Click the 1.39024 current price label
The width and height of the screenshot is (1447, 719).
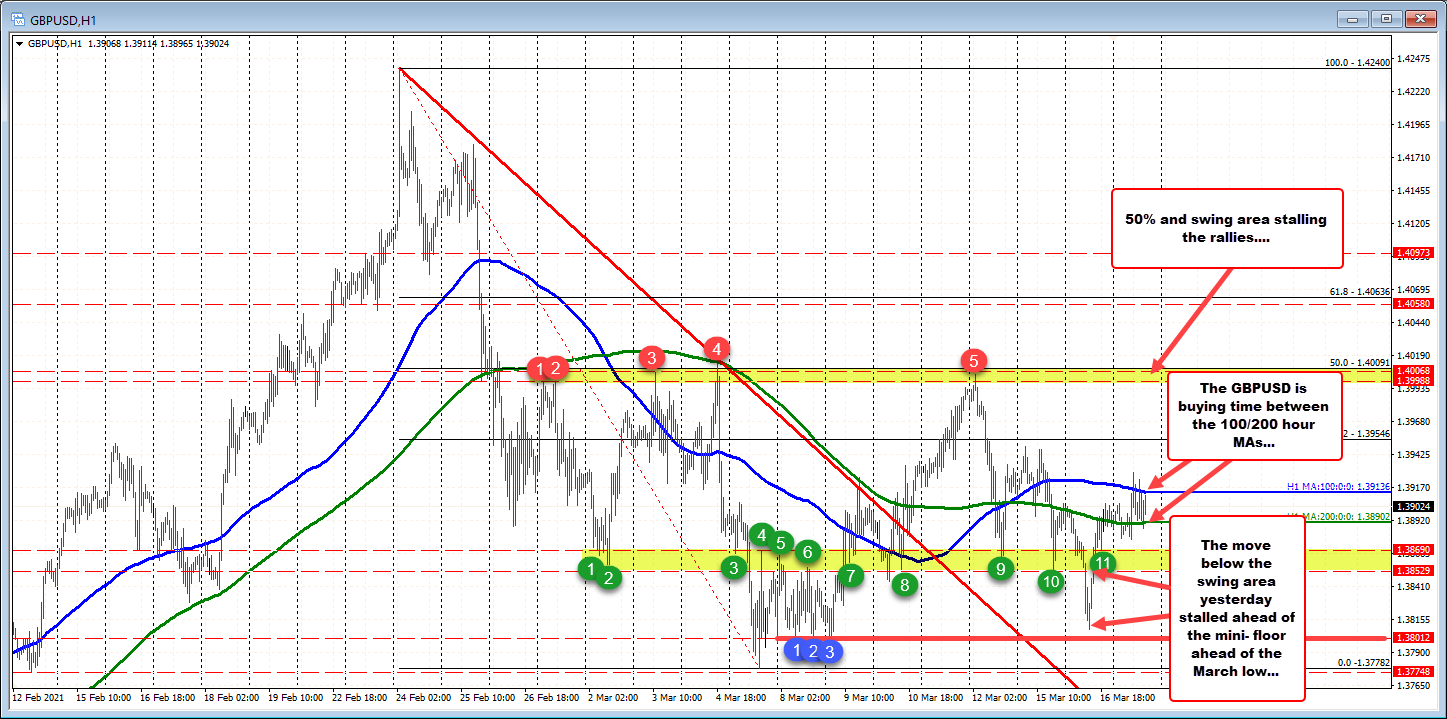click(1415, 507)
